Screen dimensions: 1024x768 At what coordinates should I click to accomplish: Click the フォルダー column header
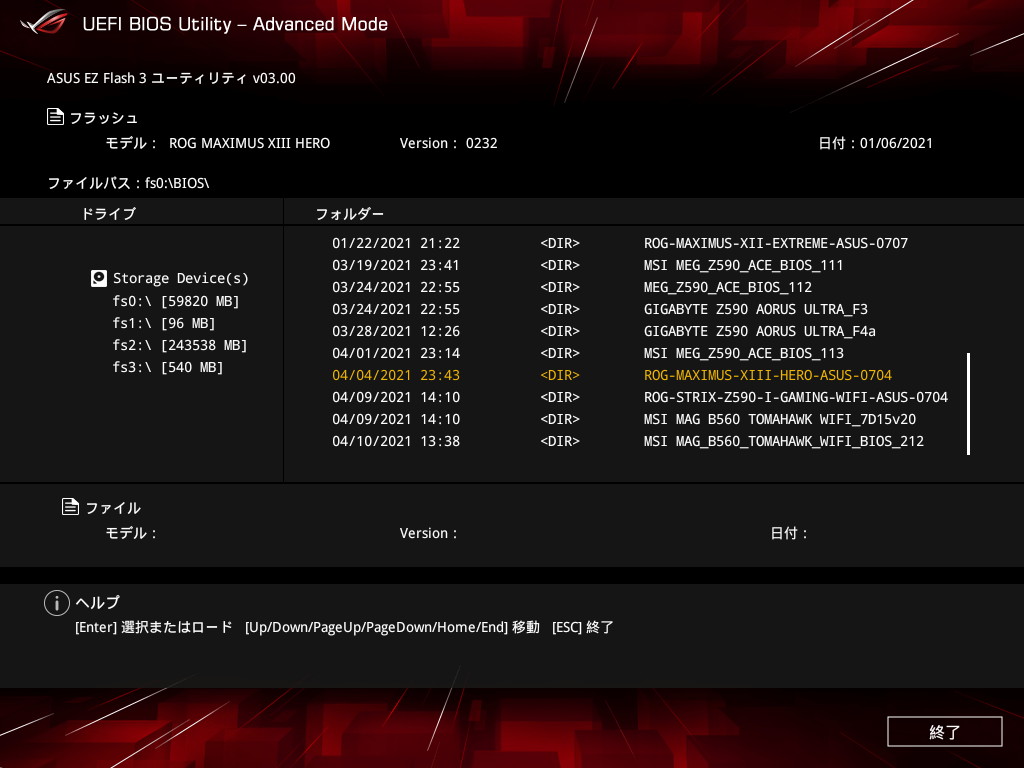[349, 214]
